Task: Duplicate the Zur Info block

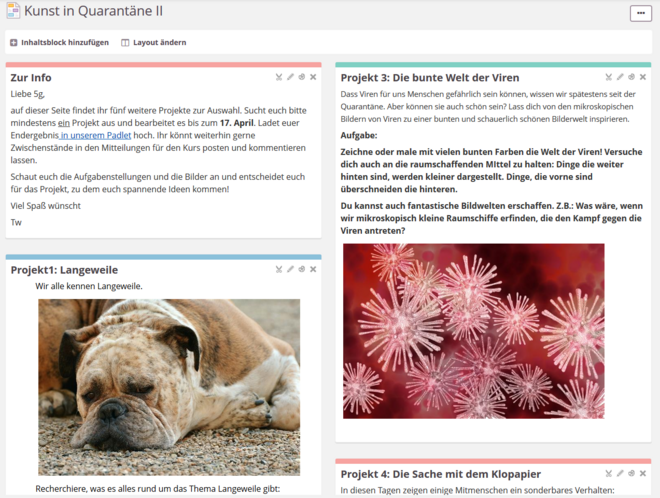Action: [x=302, y=77]
